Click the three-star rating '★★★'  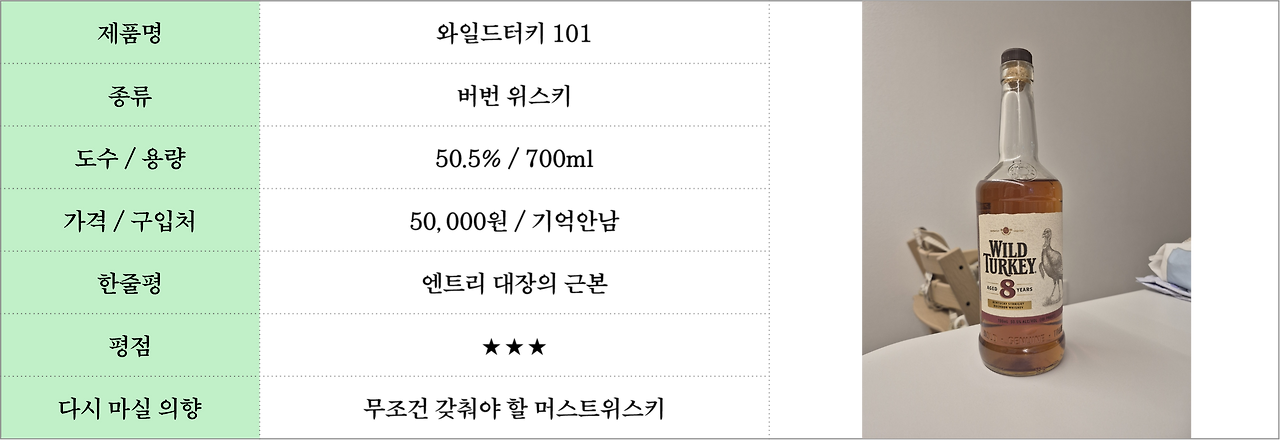514,347
